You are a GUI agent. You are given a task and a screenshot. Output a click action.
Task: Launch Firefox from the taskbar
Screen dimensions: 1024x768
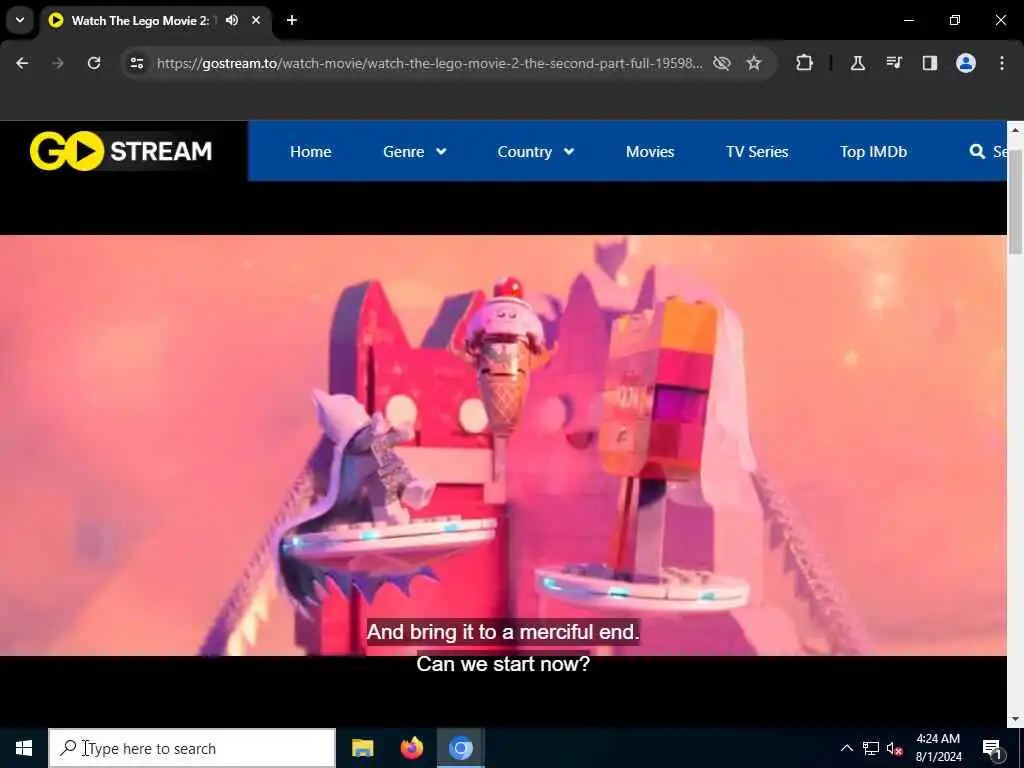coord(411,748)
